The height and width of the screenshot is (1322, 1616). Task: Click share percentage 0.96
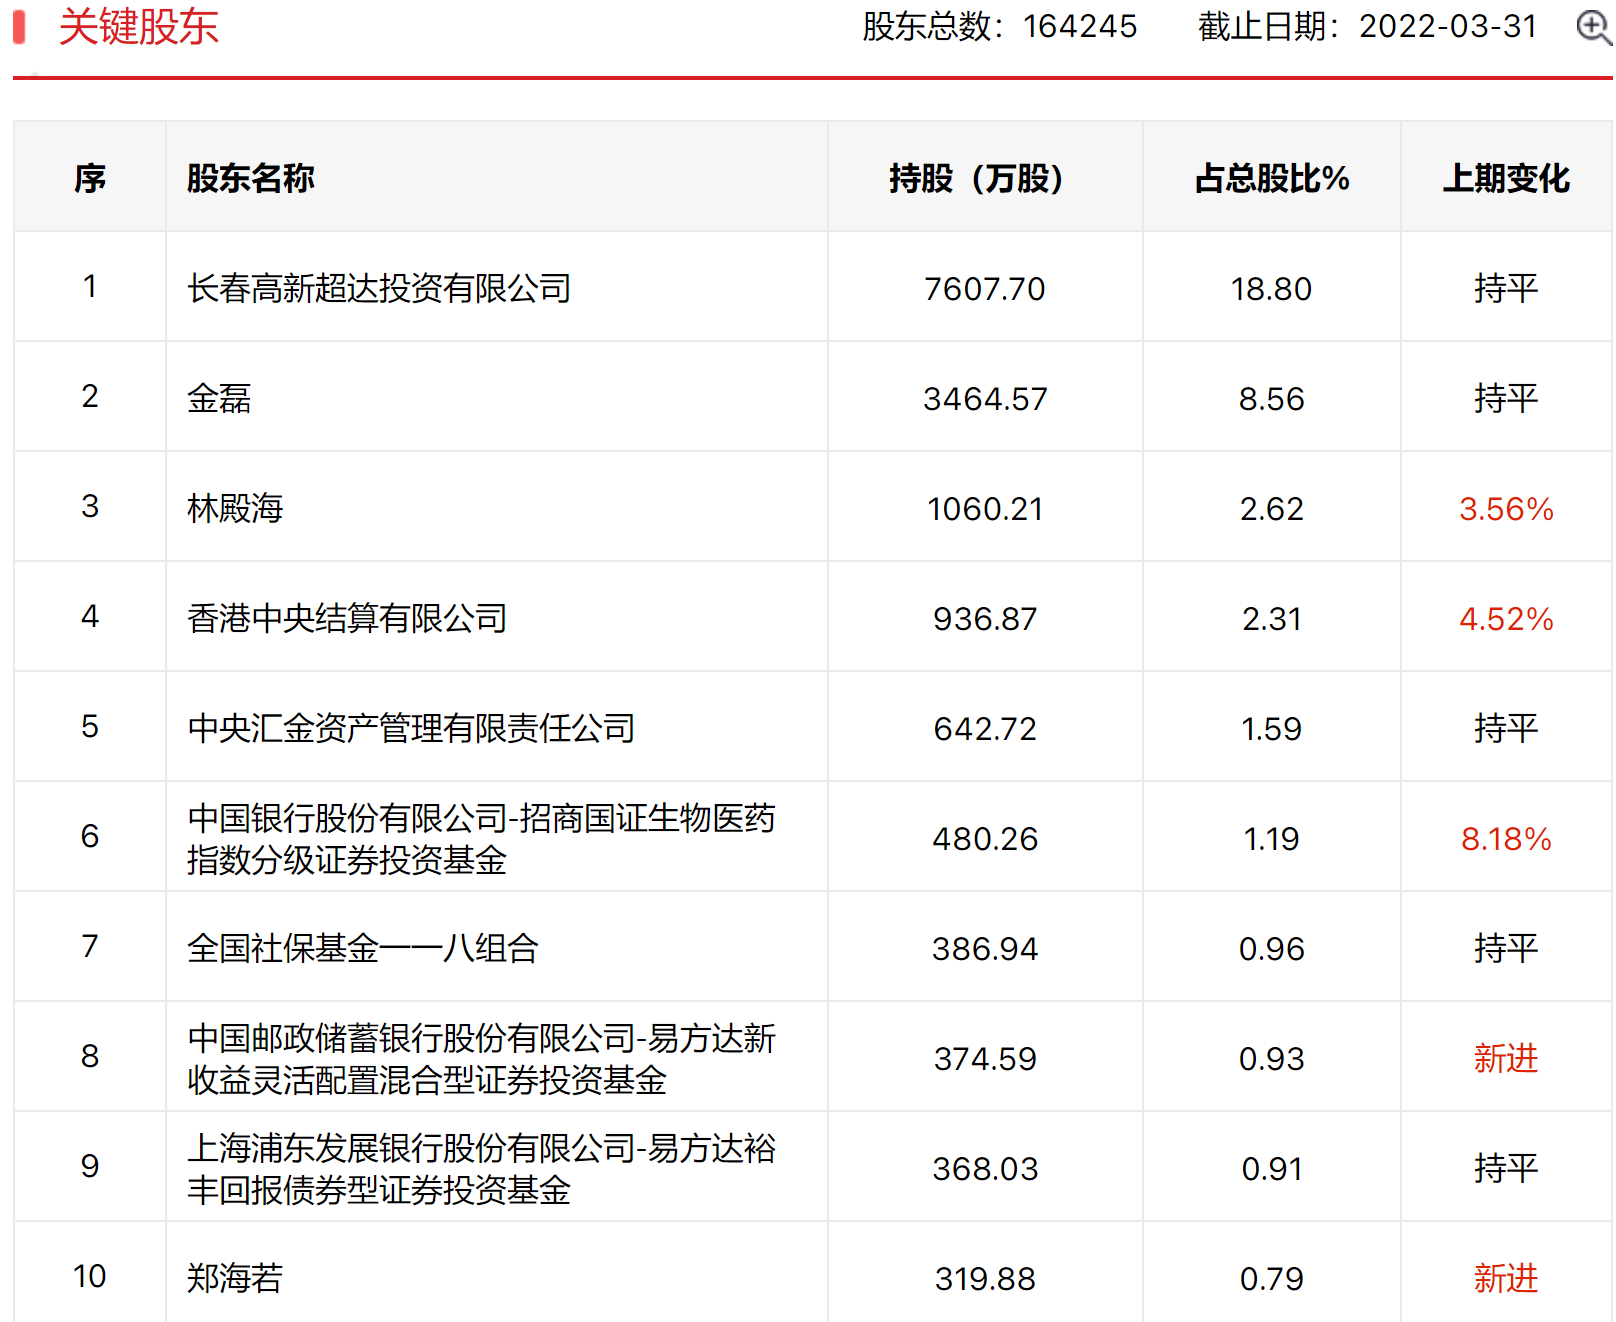(1271, 949)
